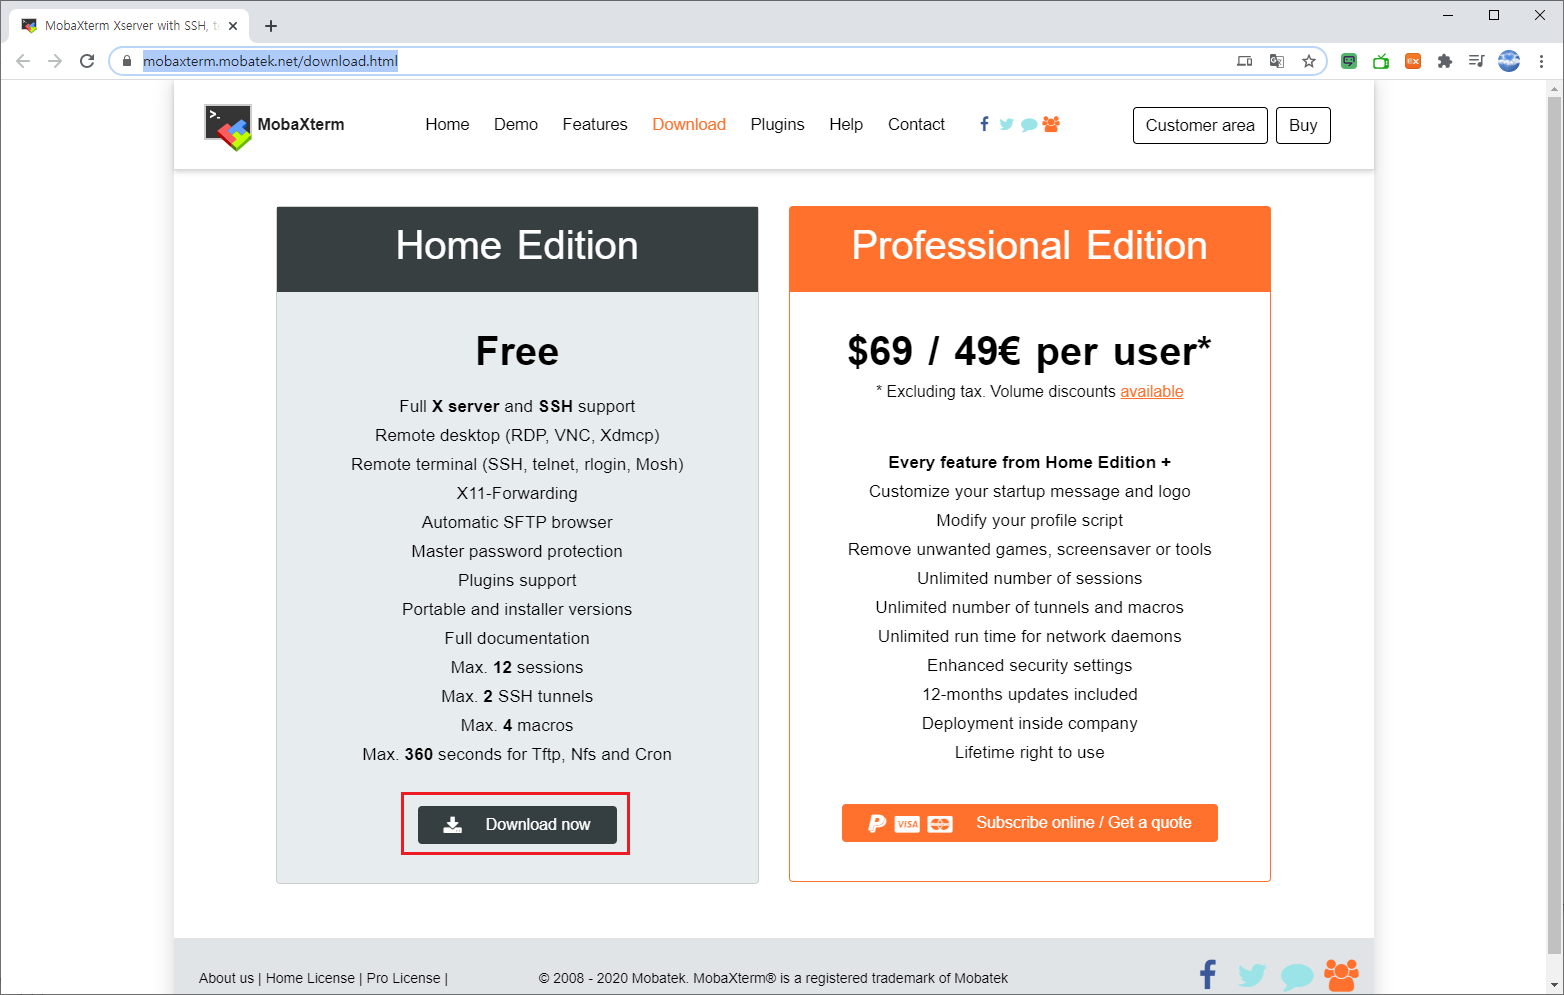Open the Help menu item
The width and height of the screenshot is (1564, 995).
[x=846, y=124]
